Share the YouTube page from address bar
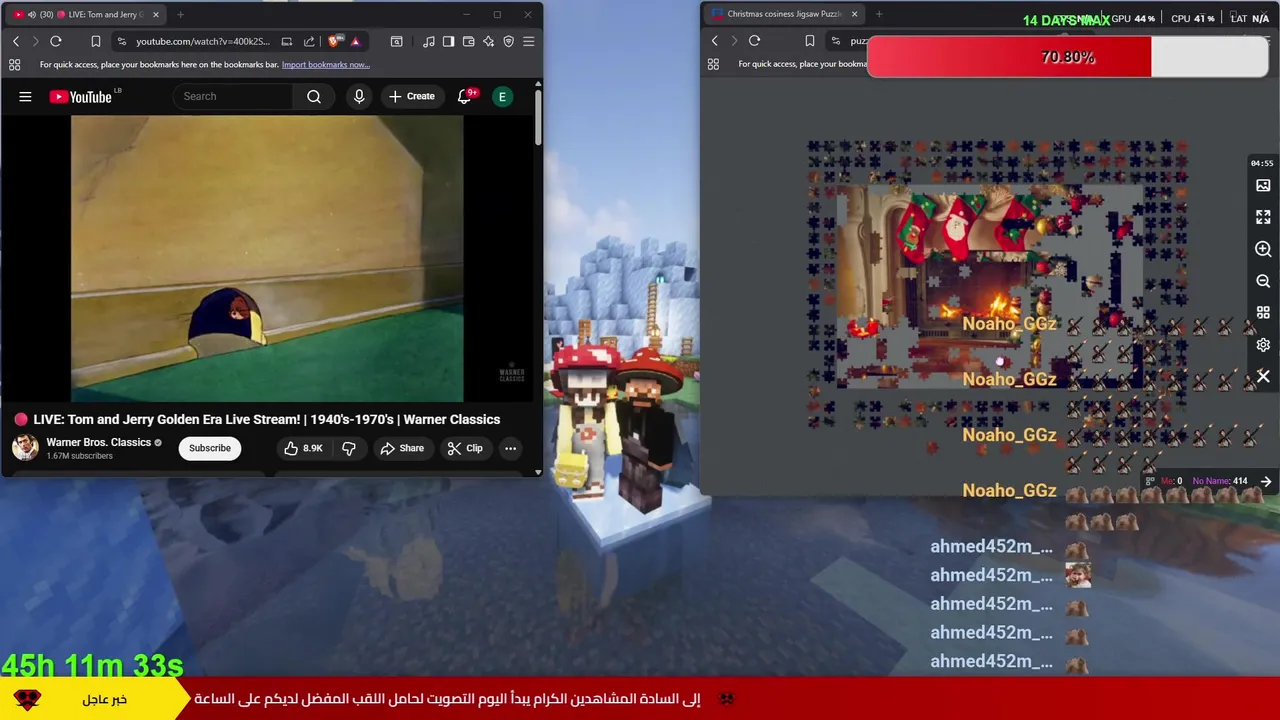 coord(309,41)
